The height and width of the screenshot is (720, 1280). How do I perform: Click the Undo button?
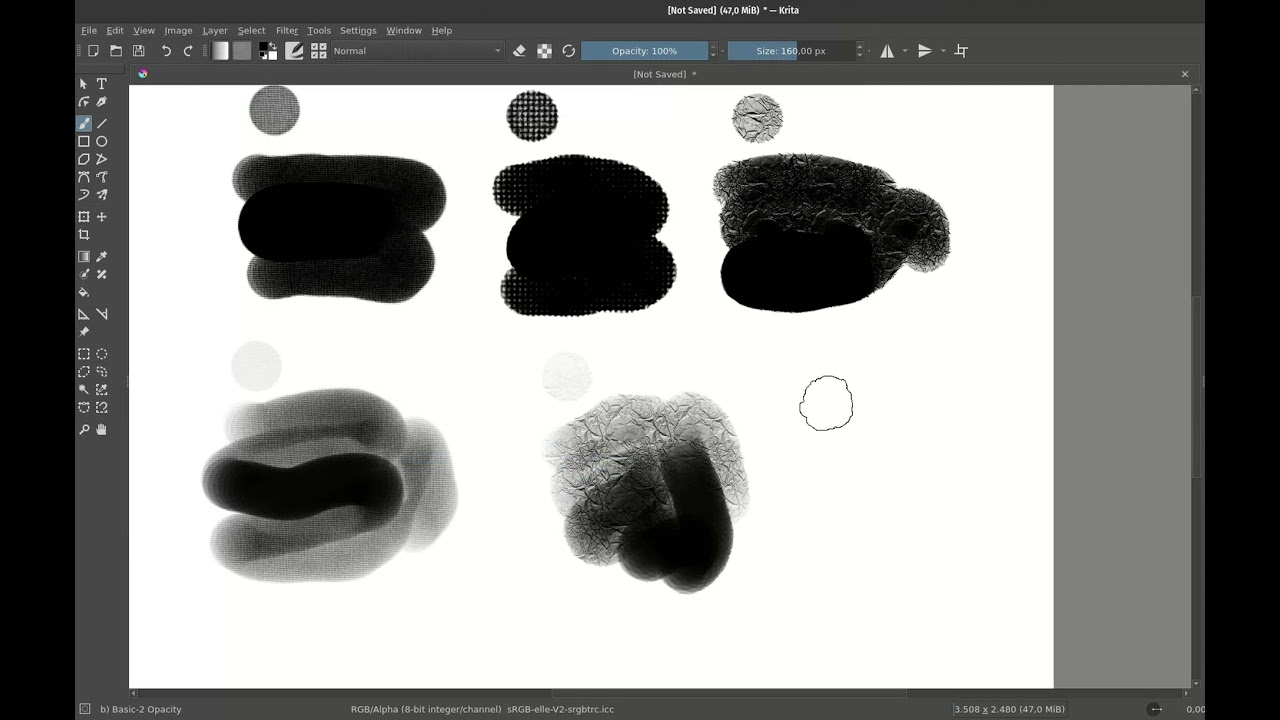click(166, 51)
